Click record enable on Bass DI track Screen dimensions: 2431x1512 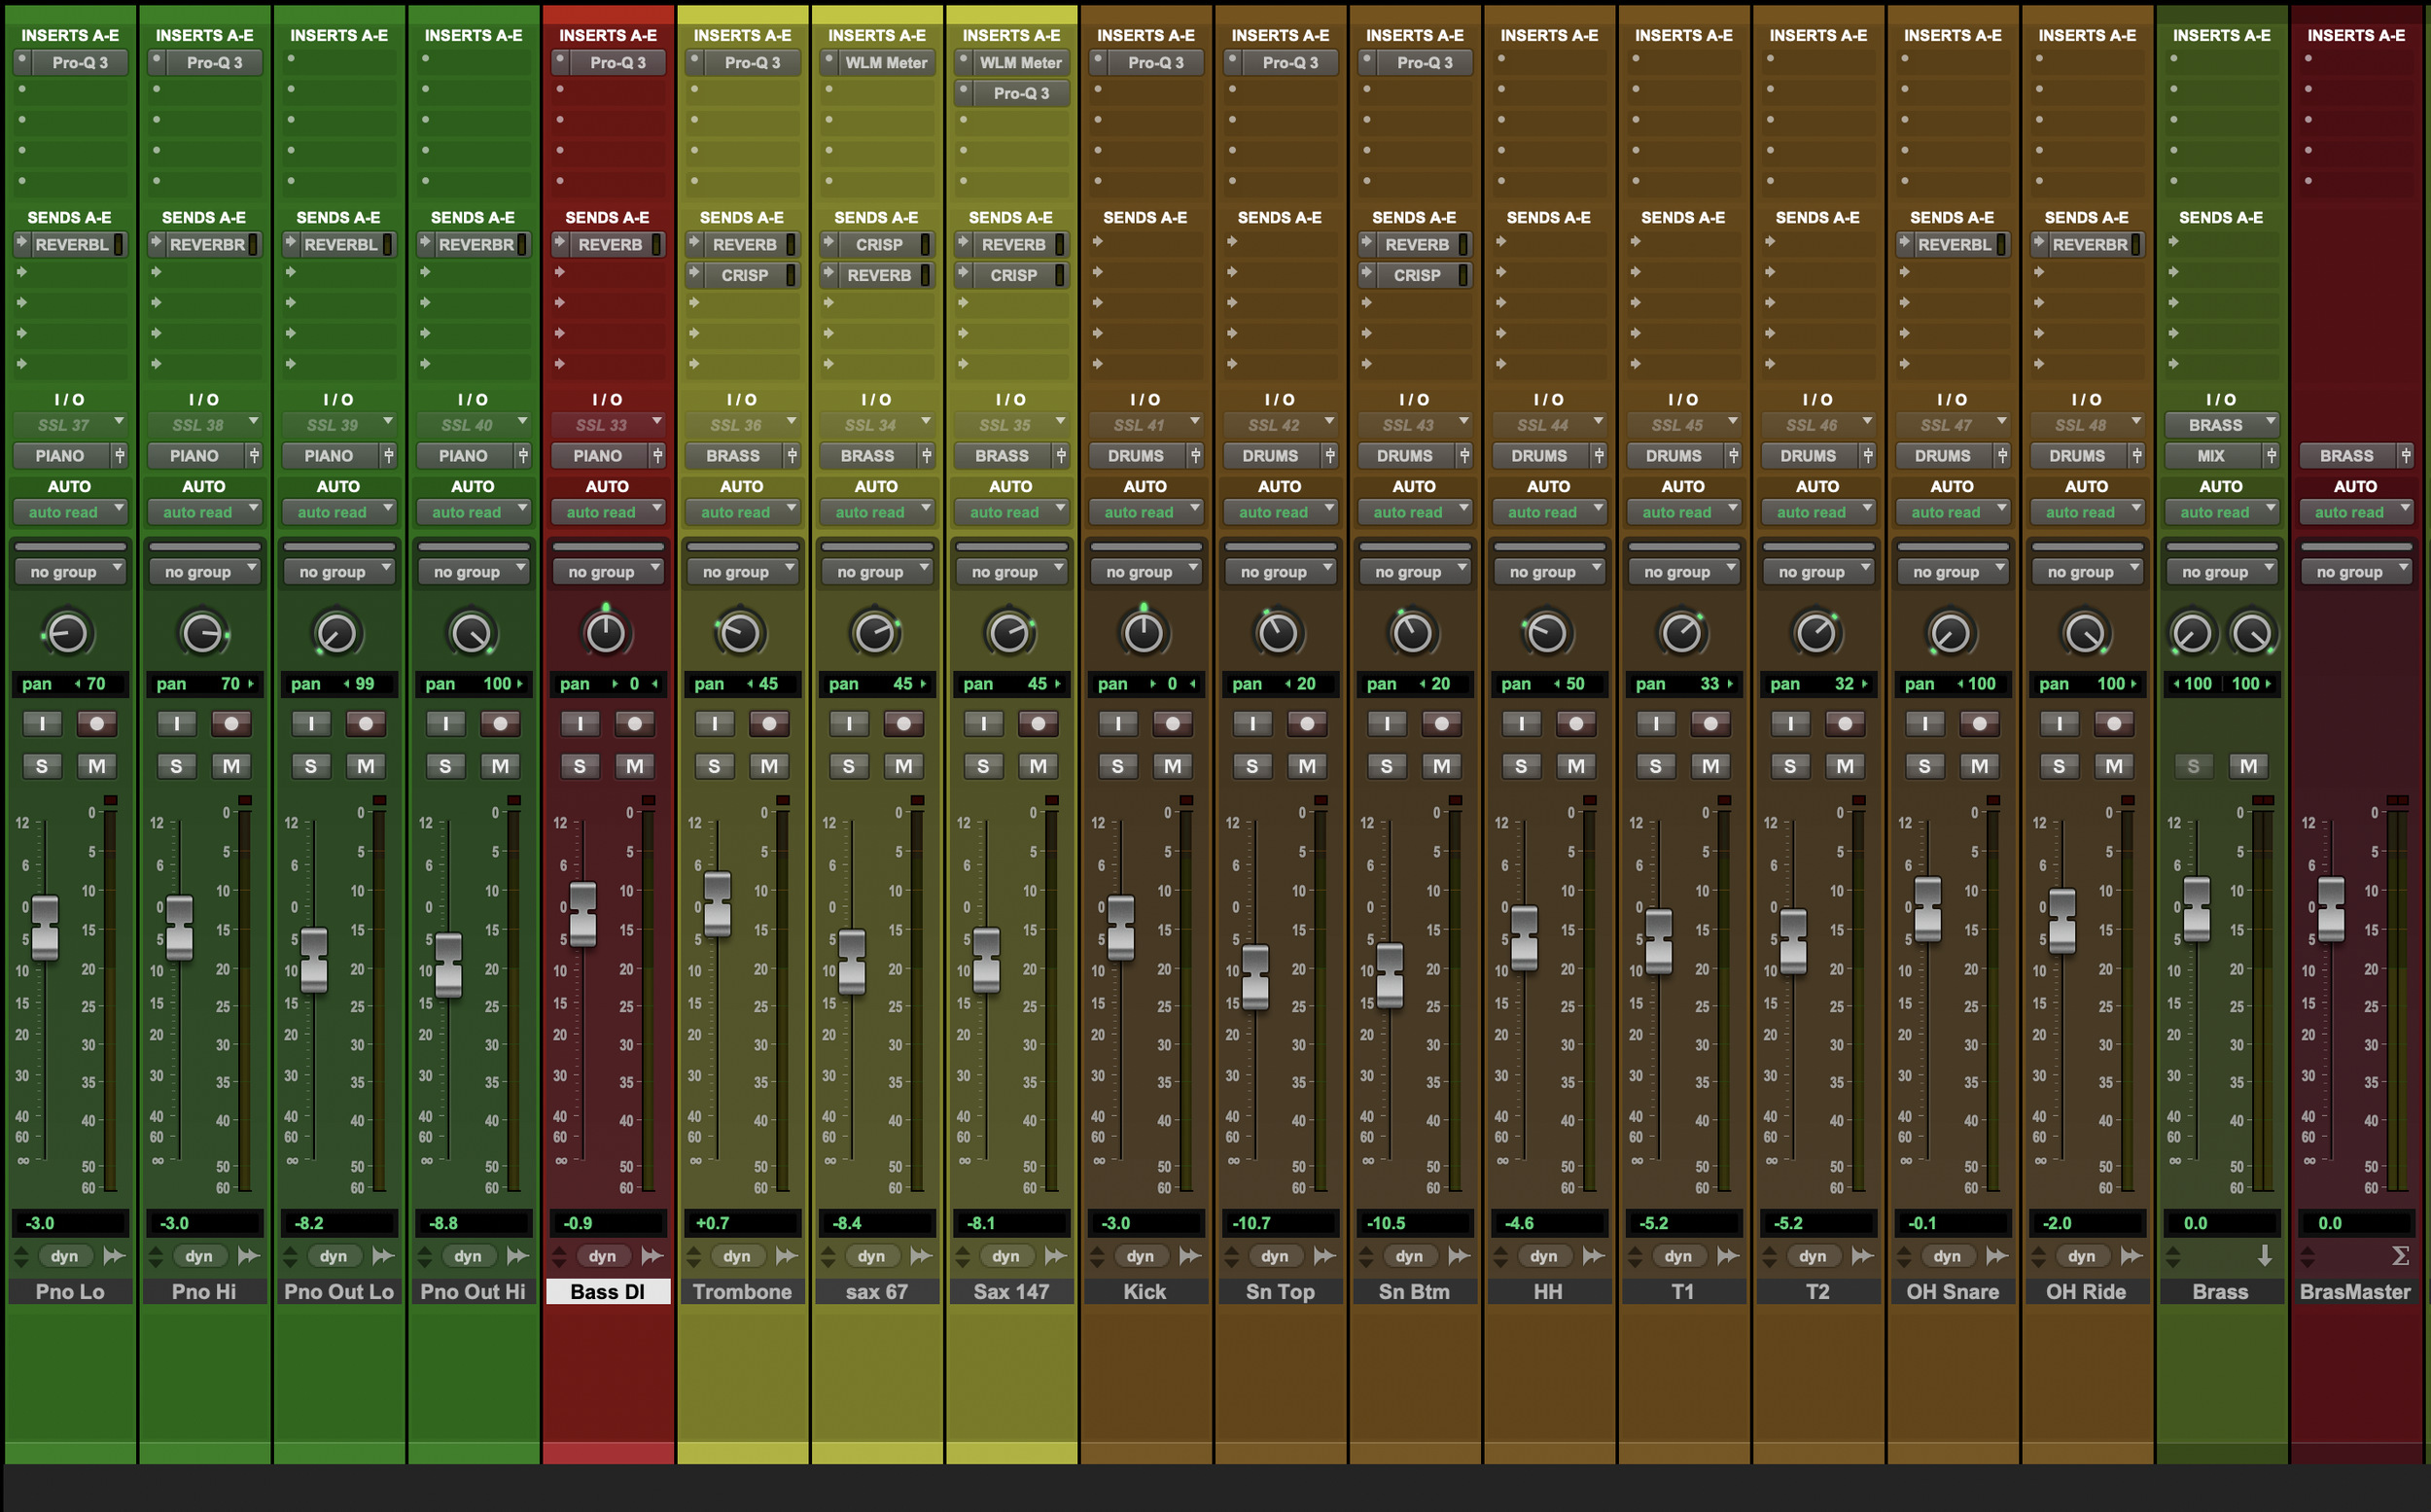click(634, 723)
